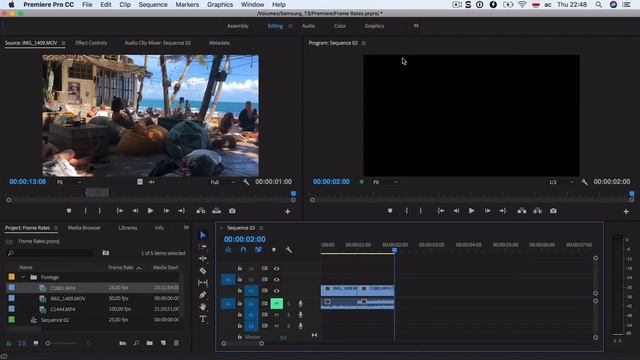Go to In point in Program monitor
Image resolution: width=640 pixels, height=360 pixels.
441,211
